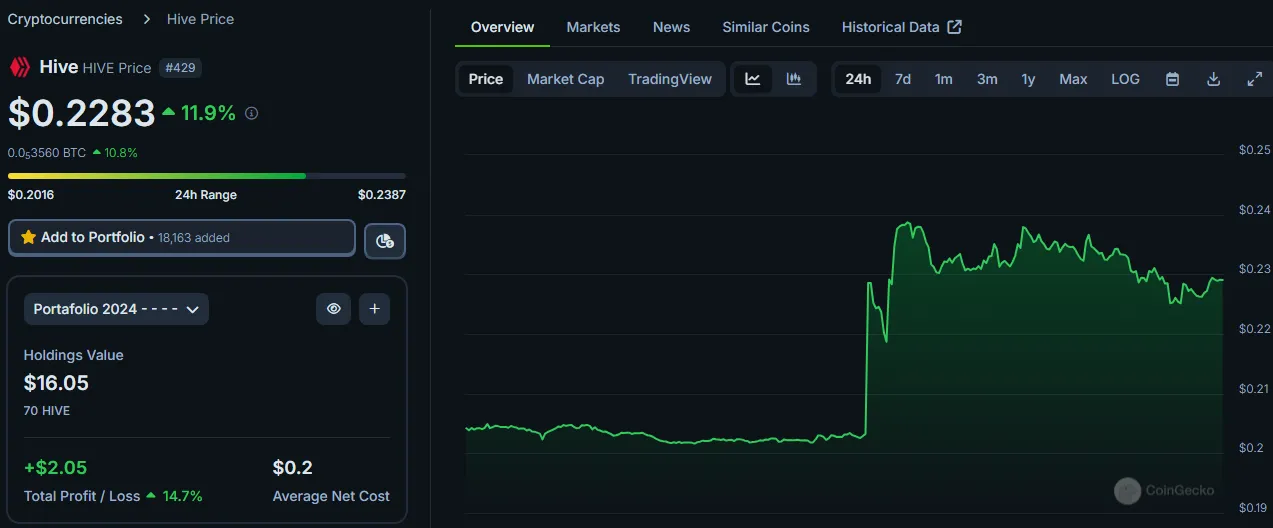Toggle LOG scale on the chart

point(1125,79)
